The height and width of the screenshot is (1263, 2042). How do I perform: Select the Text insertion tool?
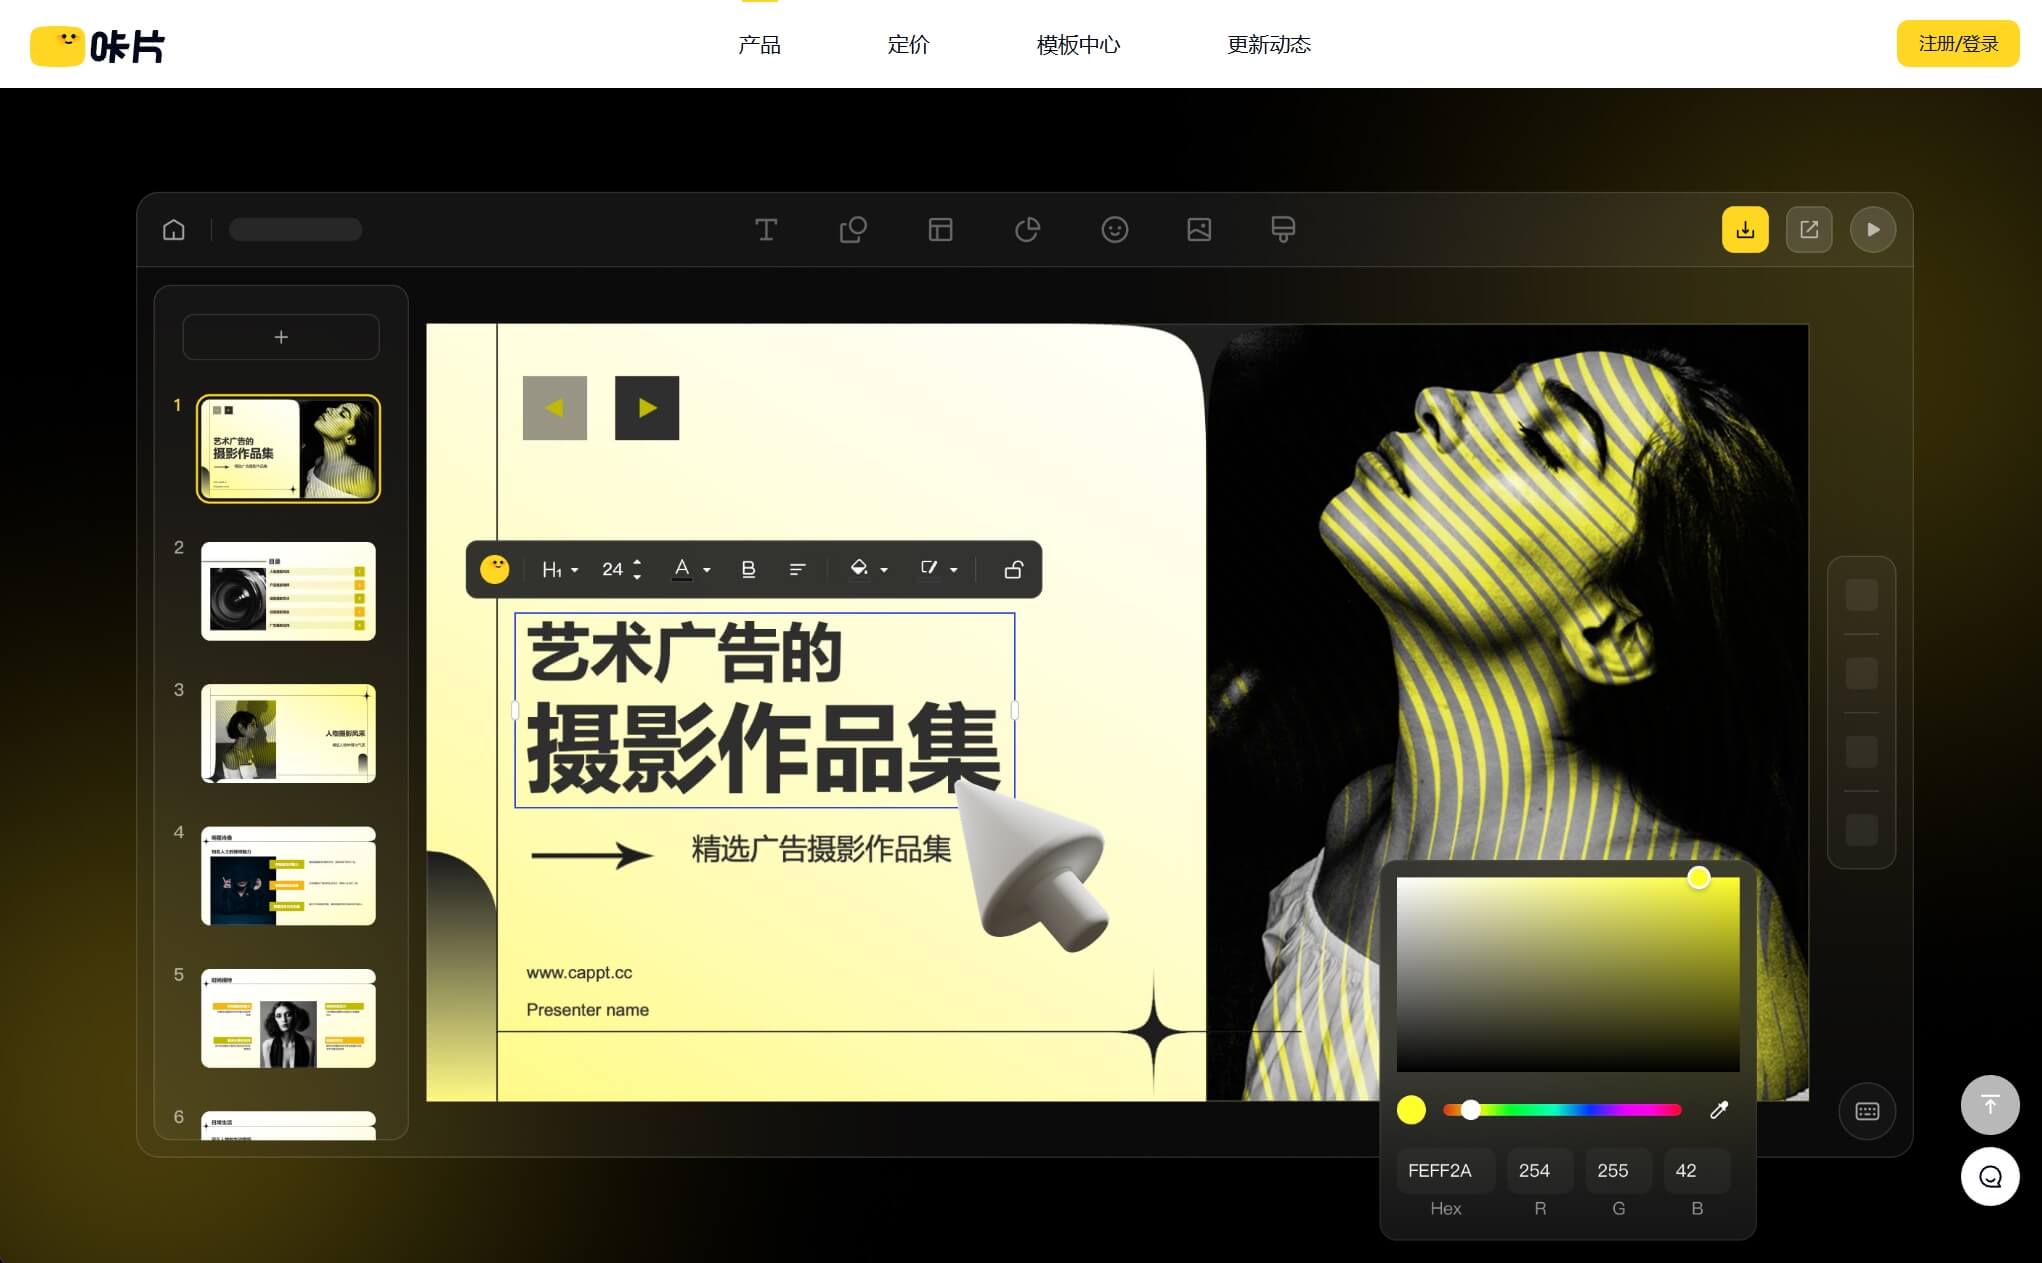pos(766,230)
